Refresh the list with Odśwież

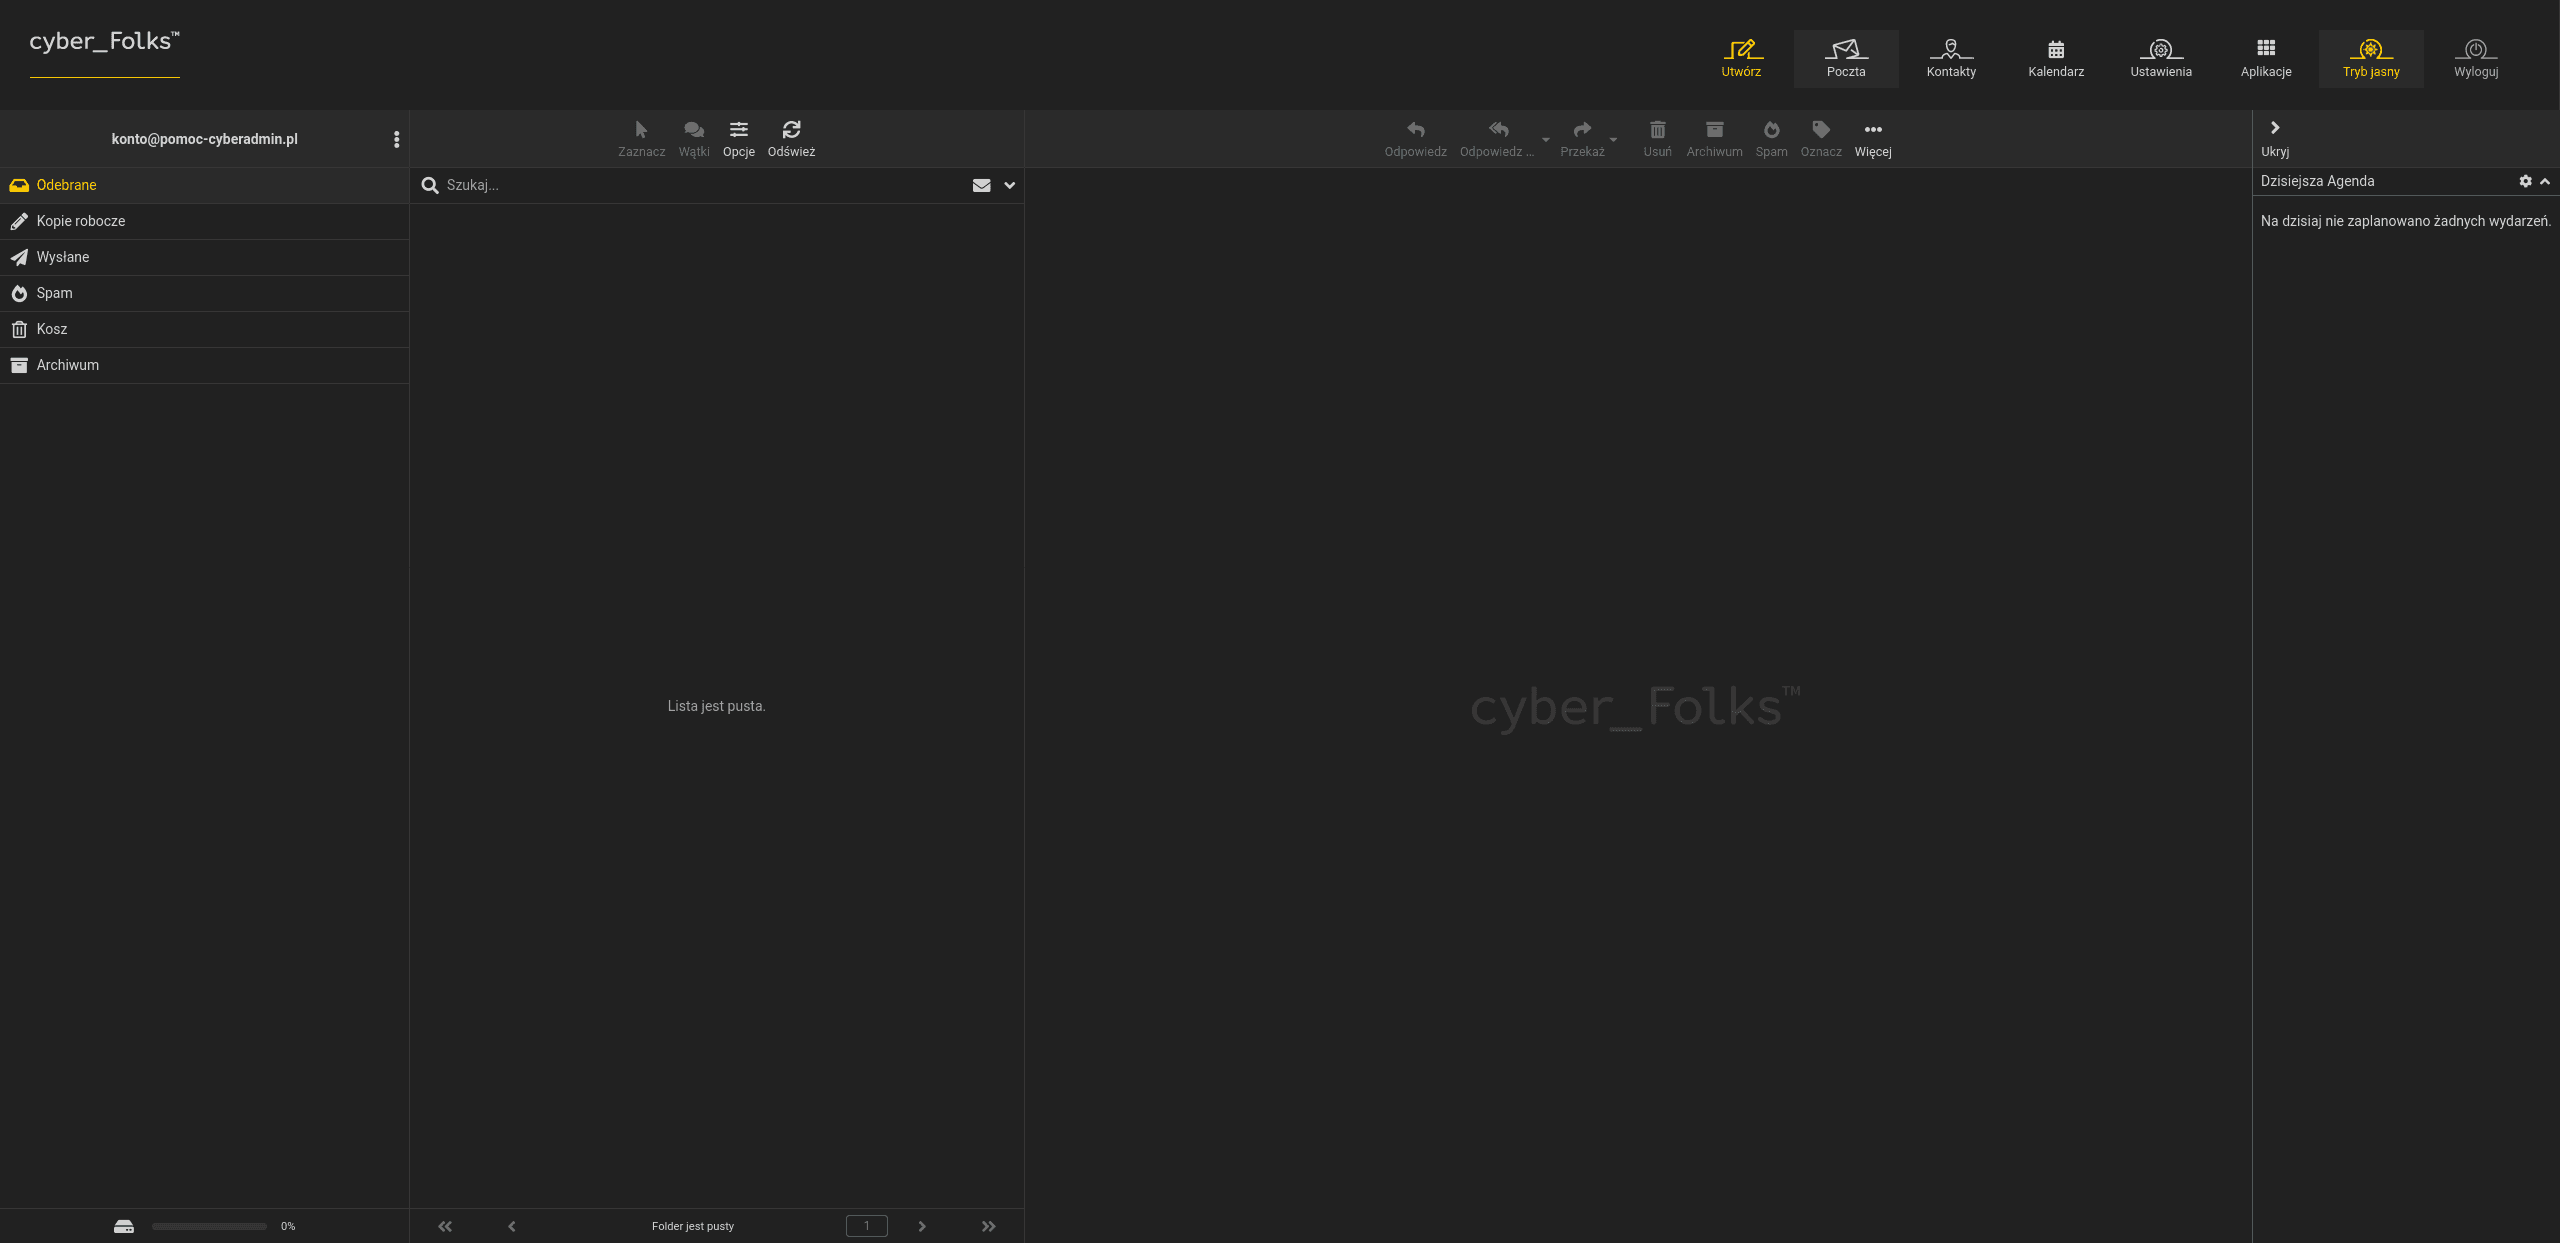click(x=791, y=138)
